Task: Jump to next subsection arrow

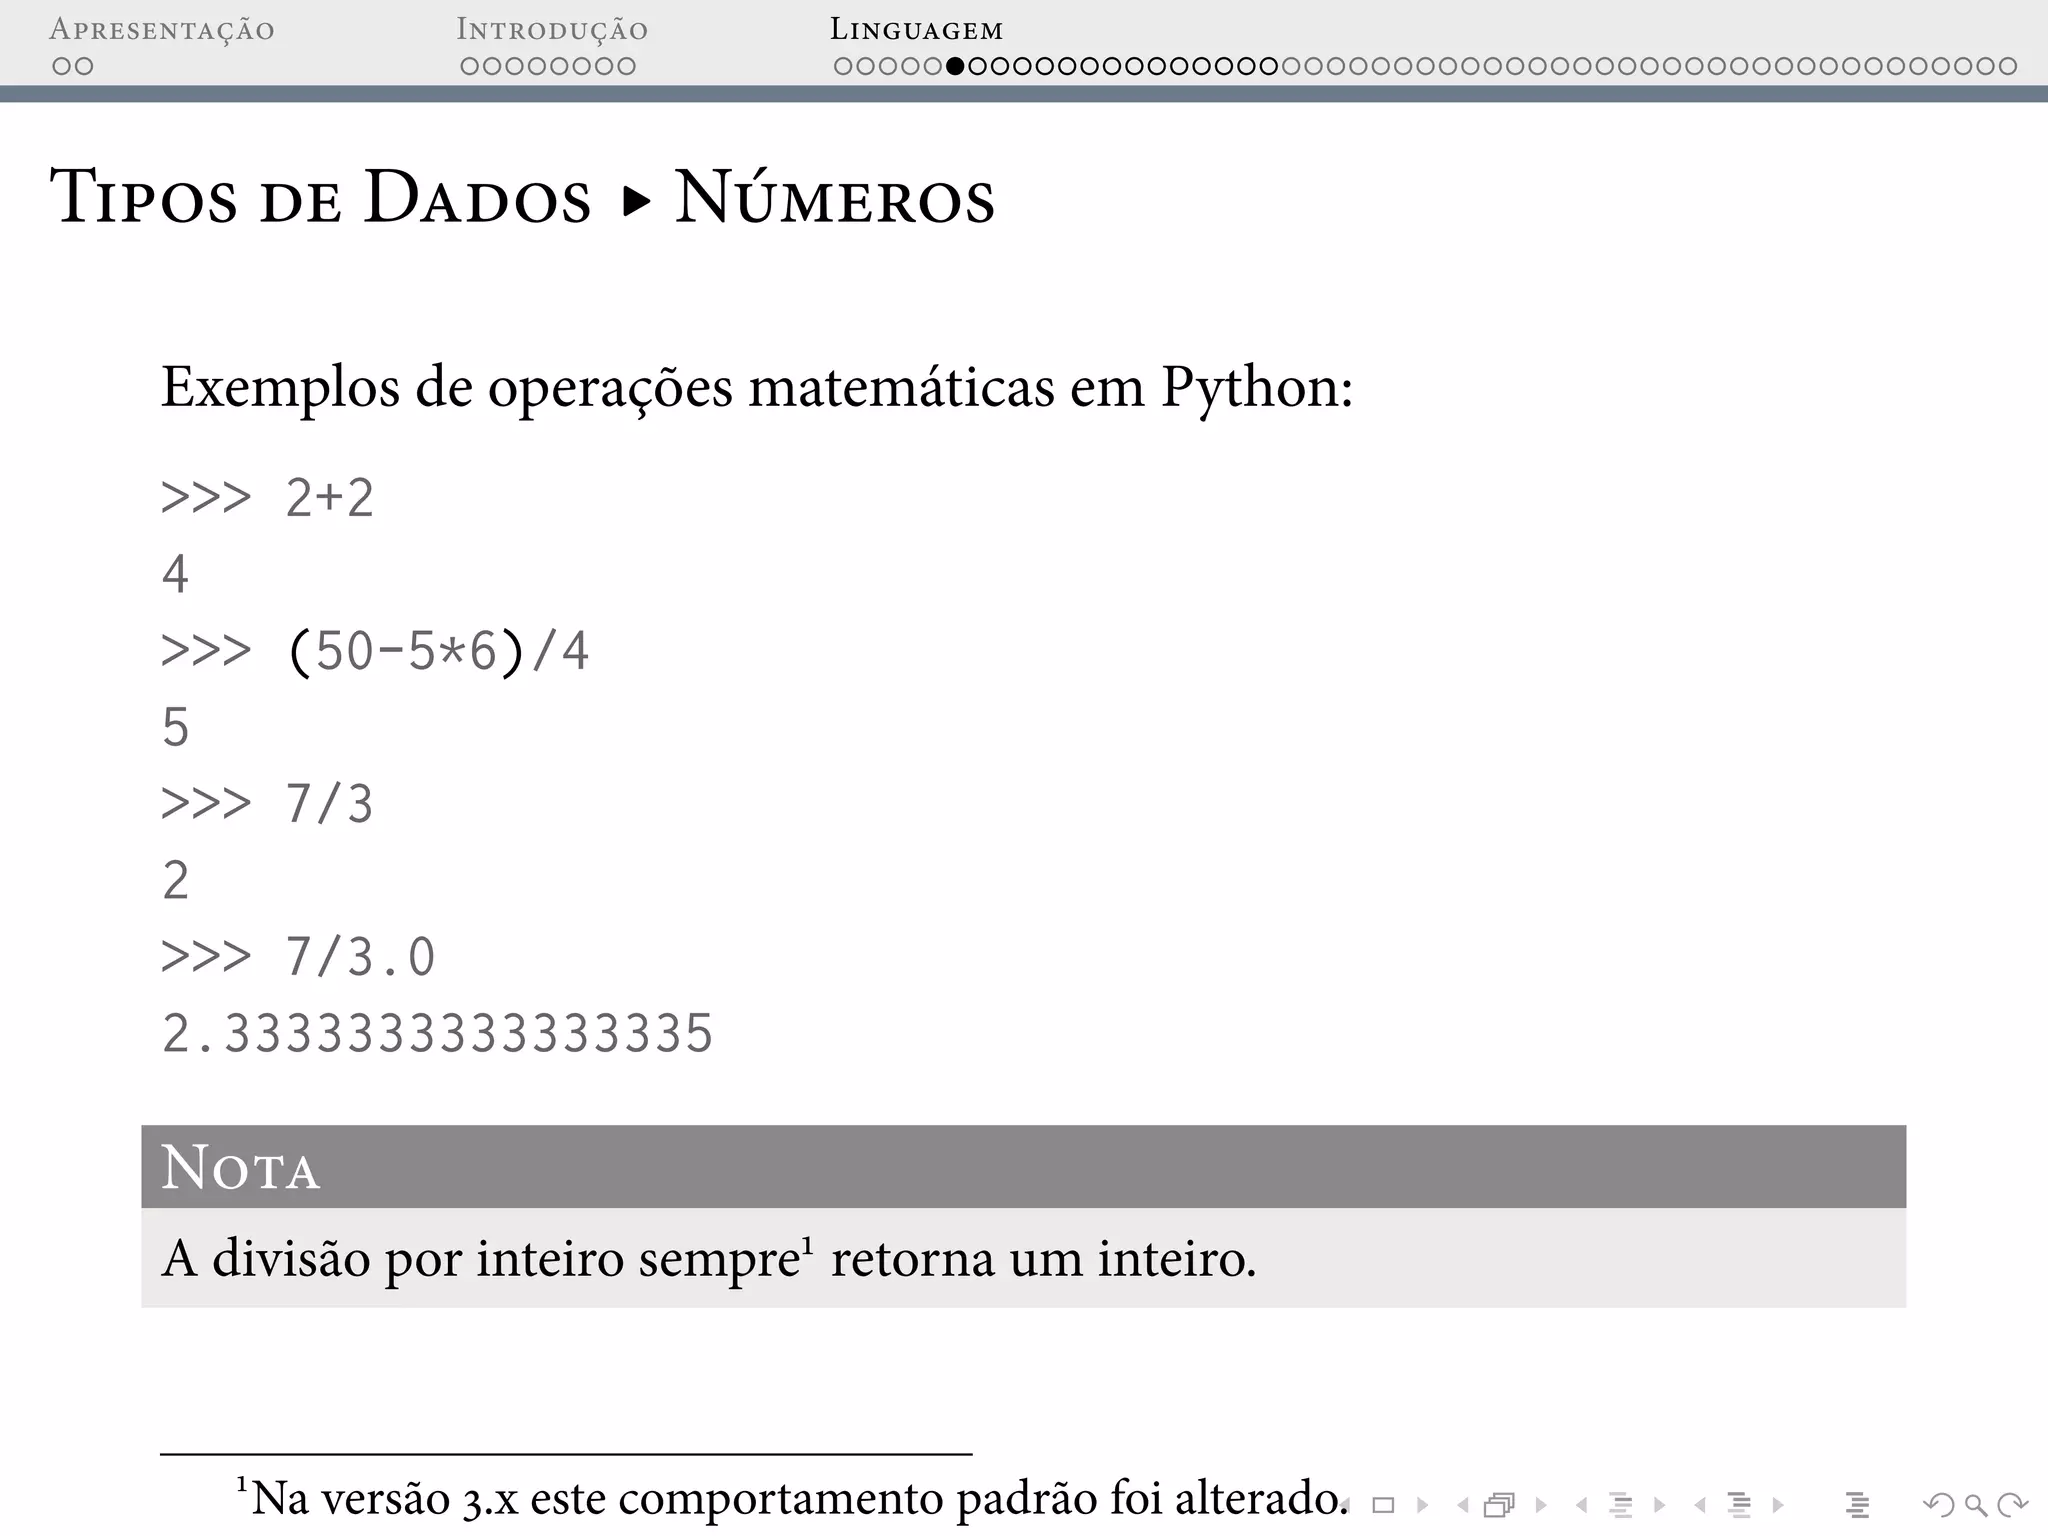Action: click(1660, 1504)
